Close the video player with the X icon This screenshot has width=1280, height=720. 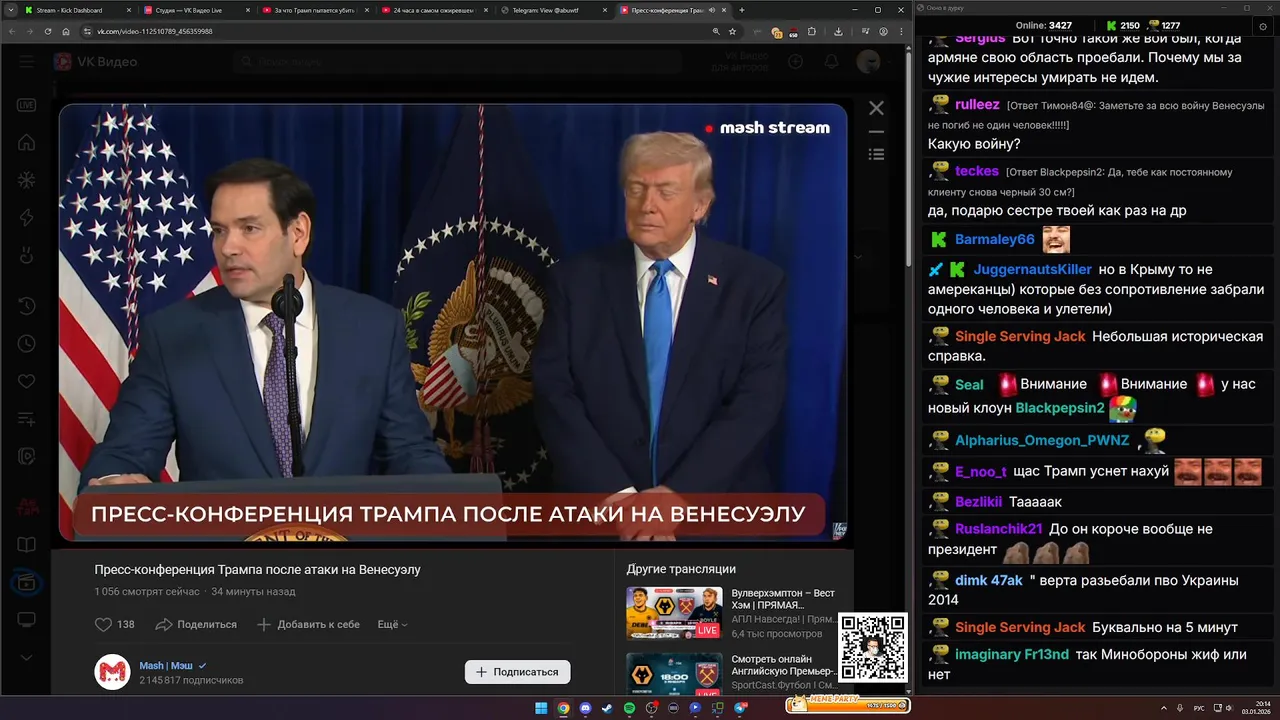tap(876, 108)
